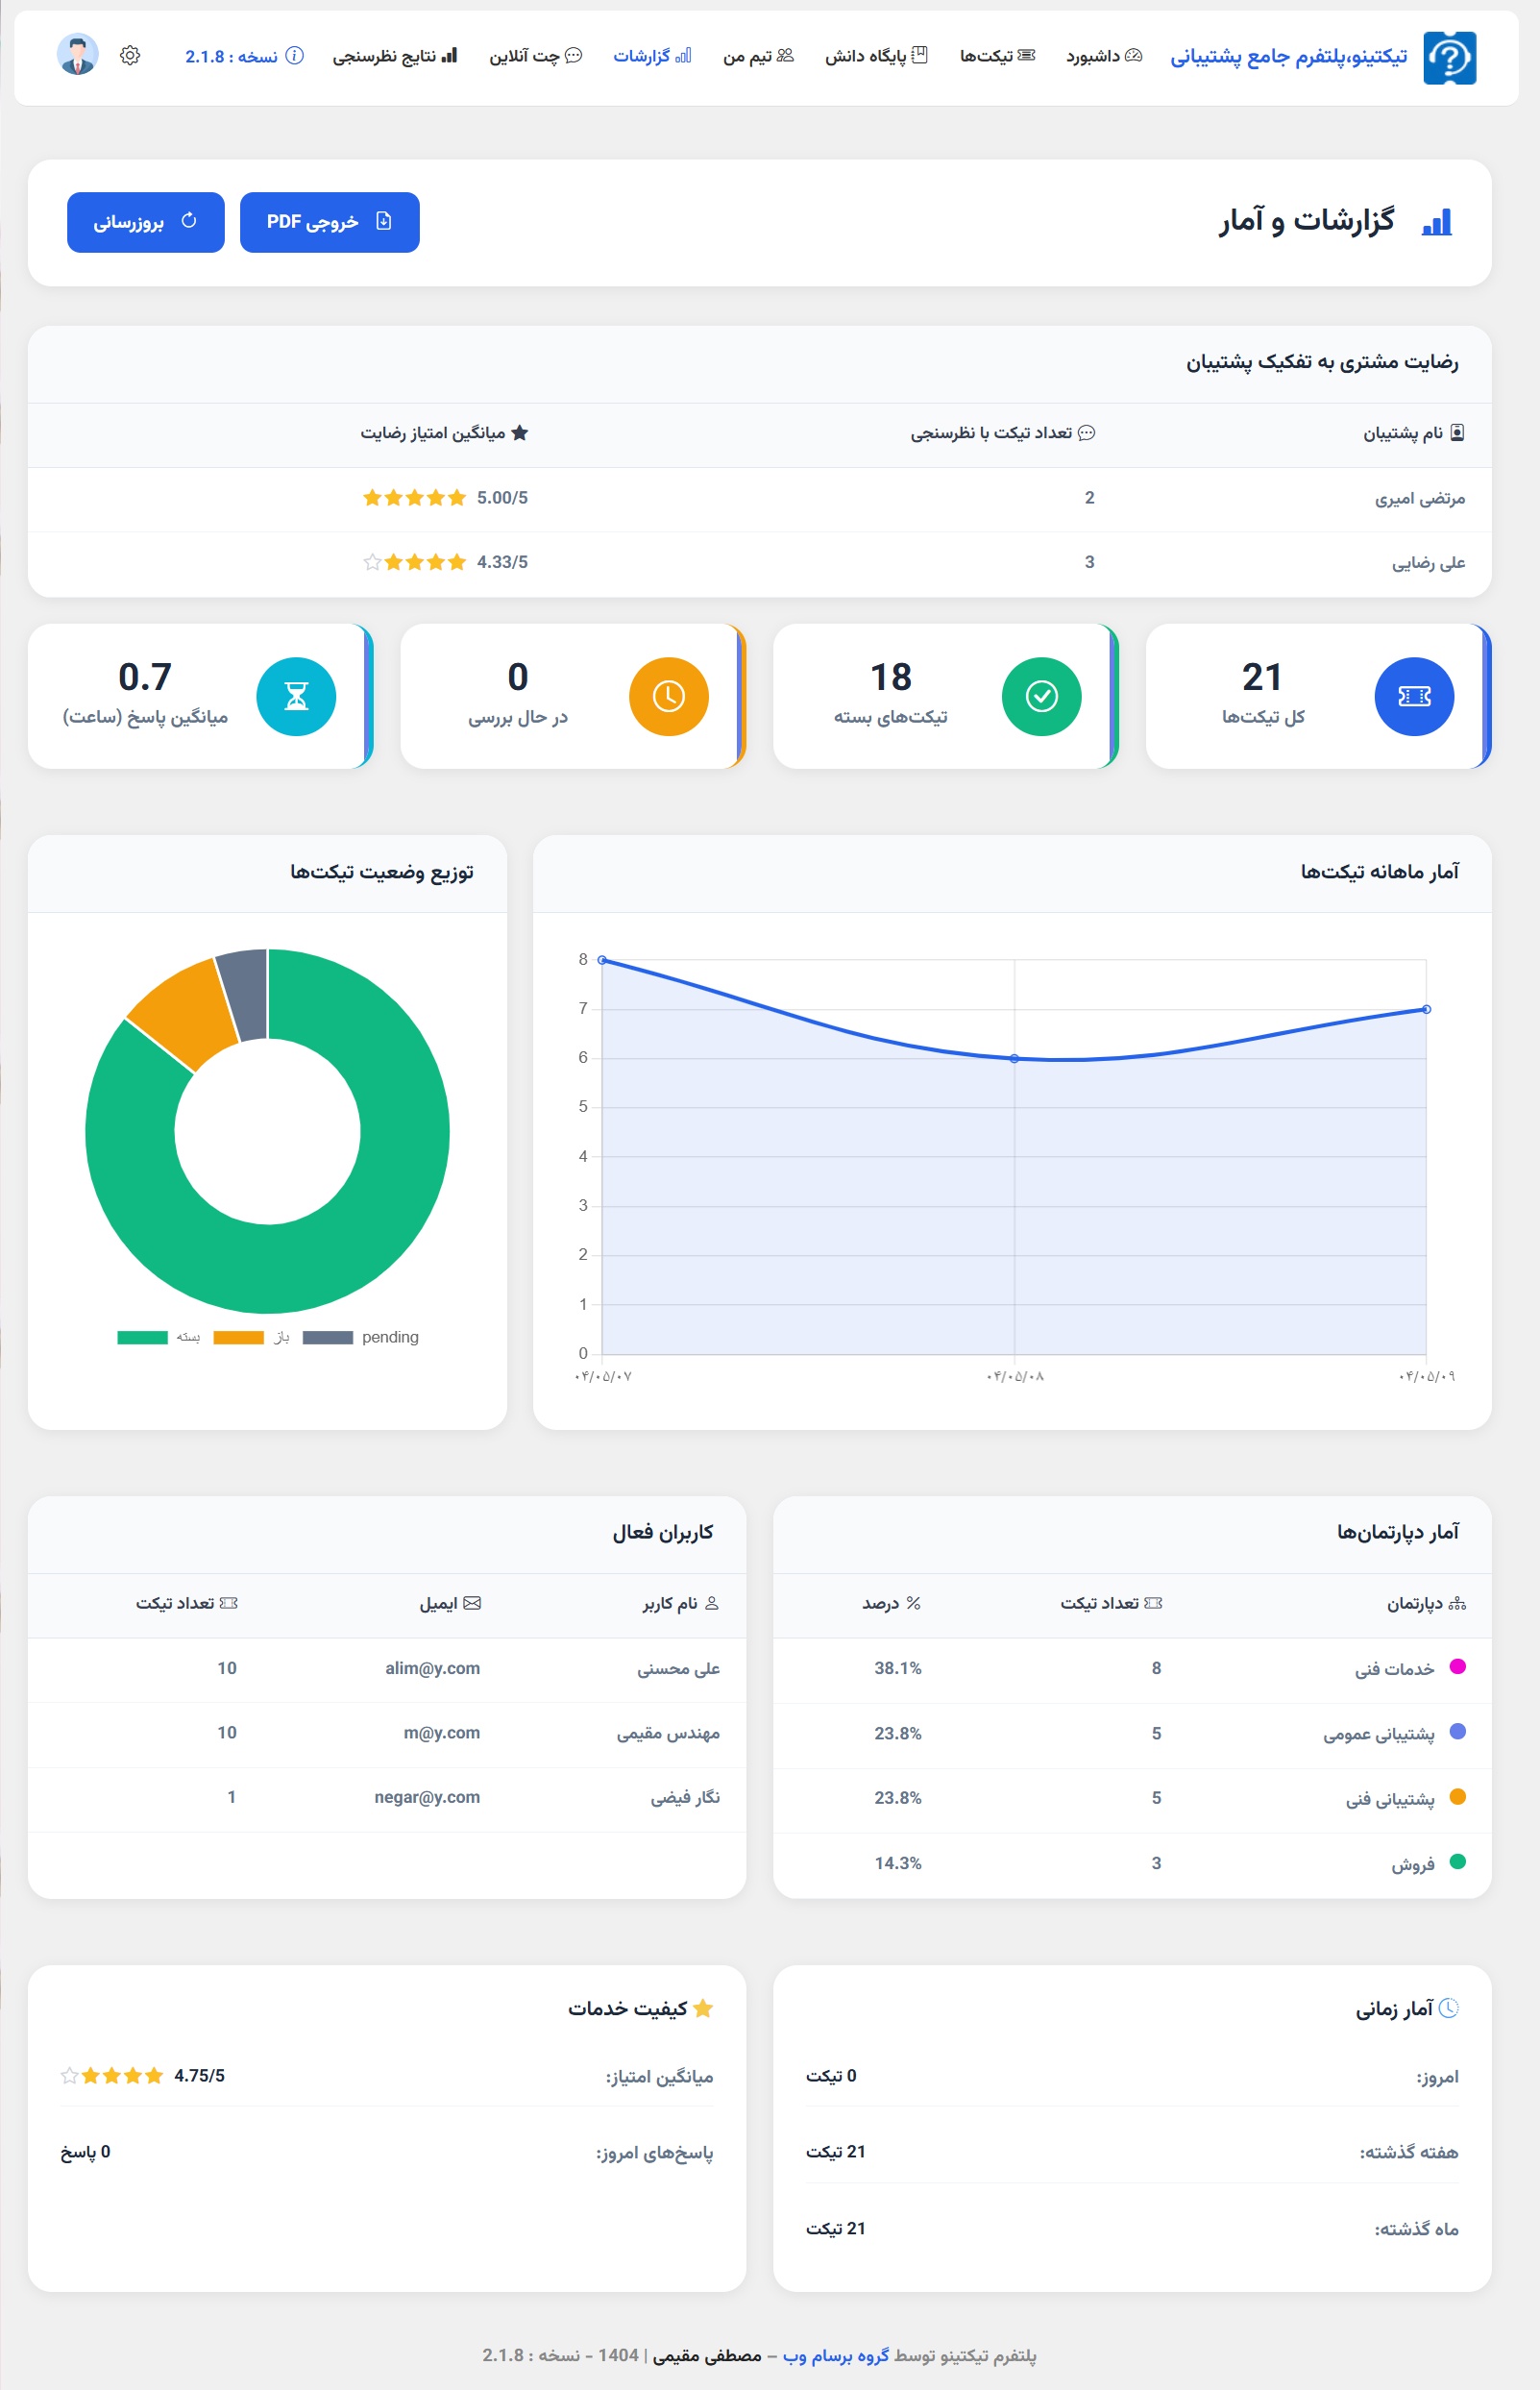This screenshot has height=2390, width=1540.
Task: Click the hourglass average response icon
Action: [x=296, y=697]
